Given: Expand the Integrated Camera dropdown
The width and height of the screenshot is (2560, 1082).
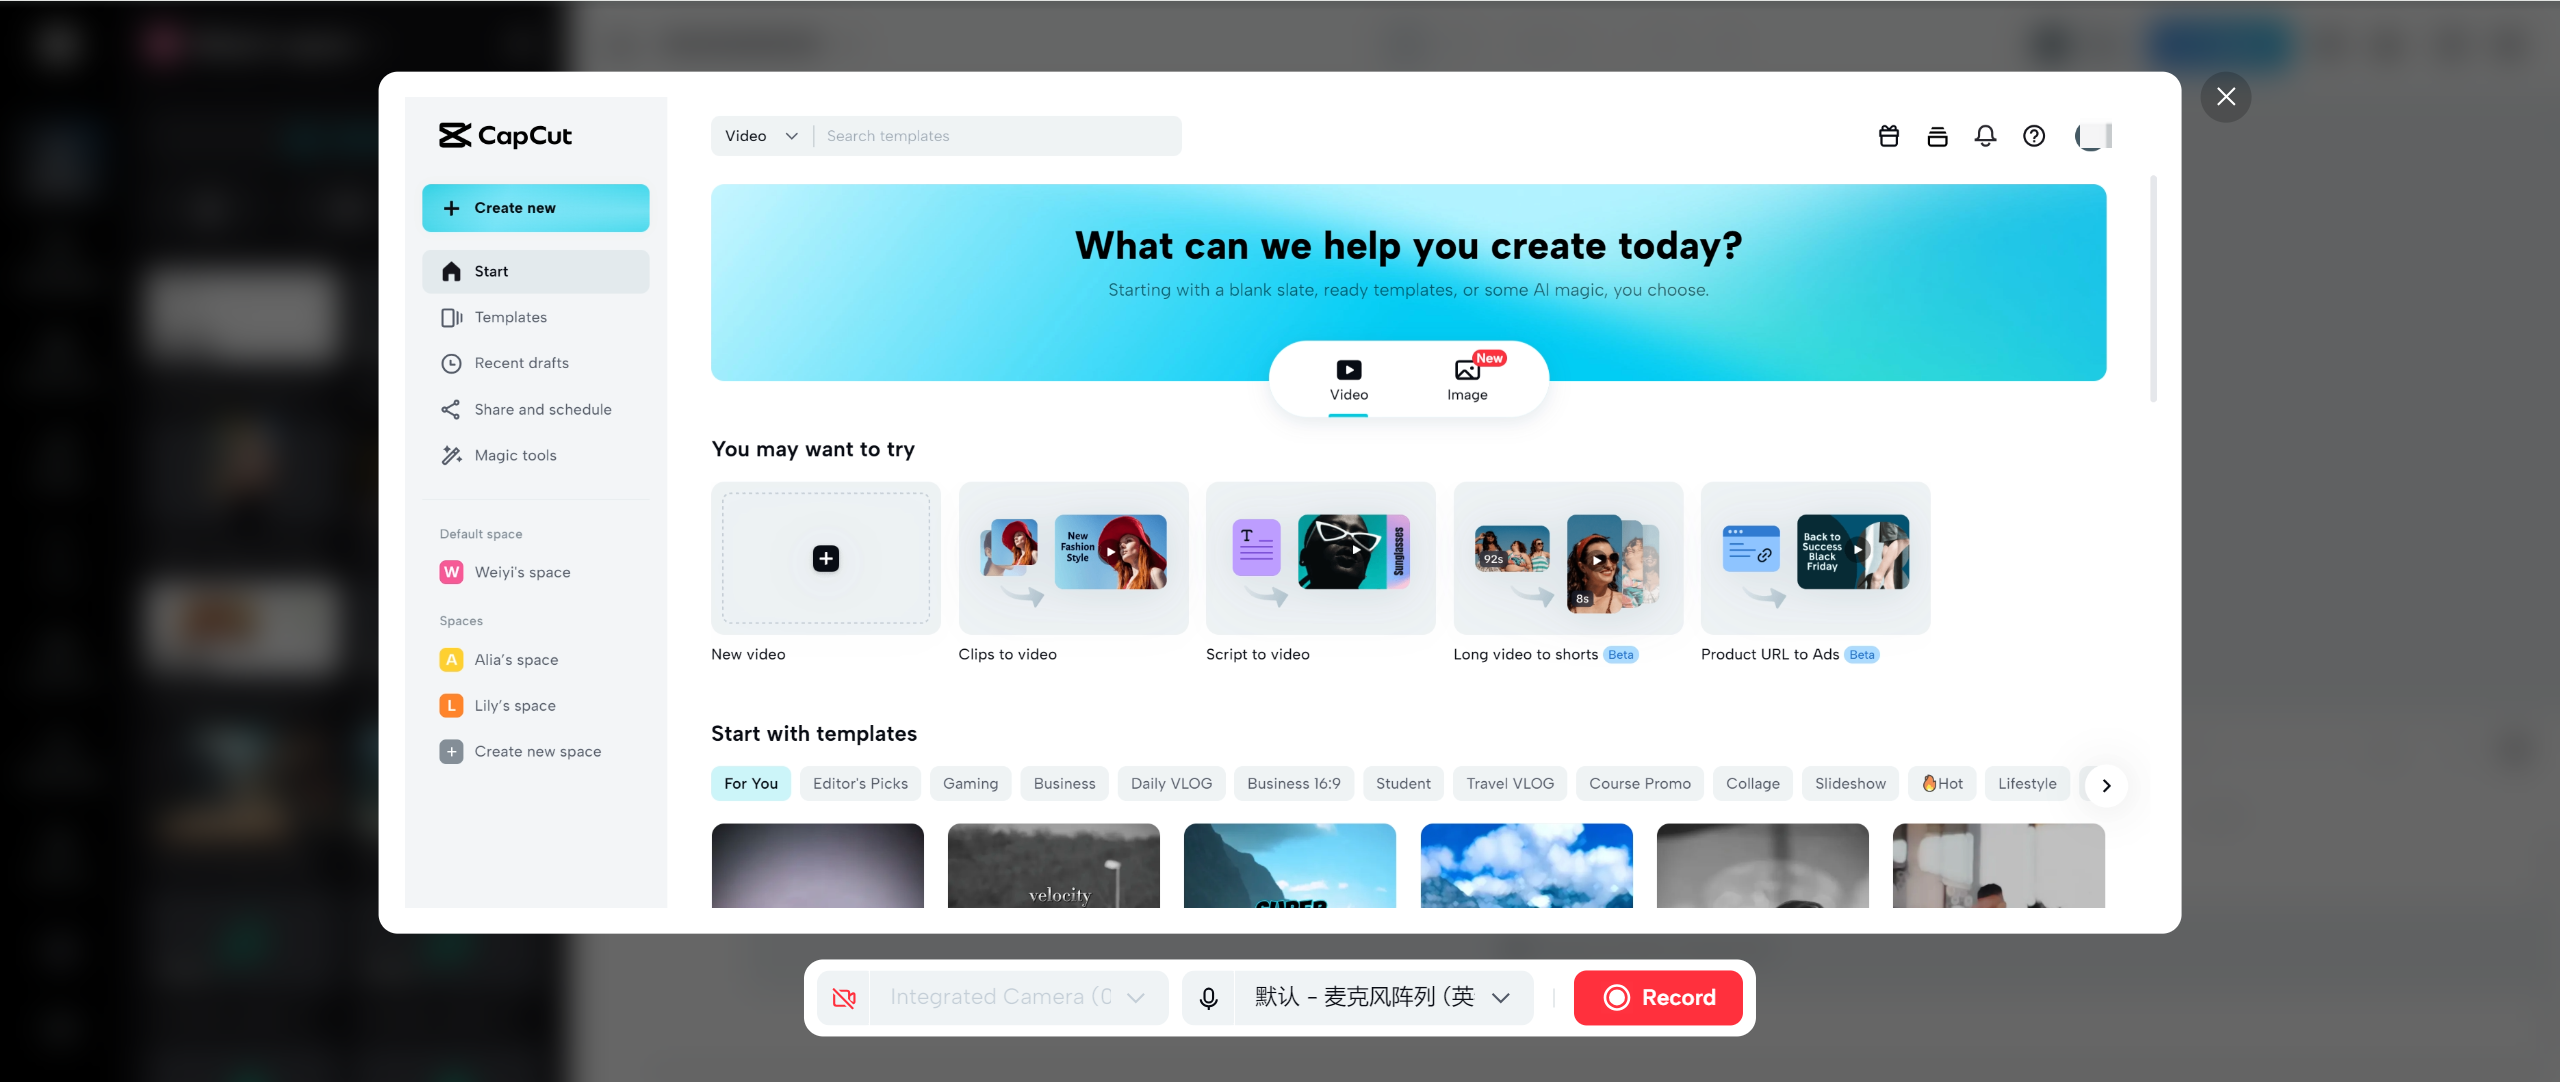Looking at the screenshot, I should 1136,997.
